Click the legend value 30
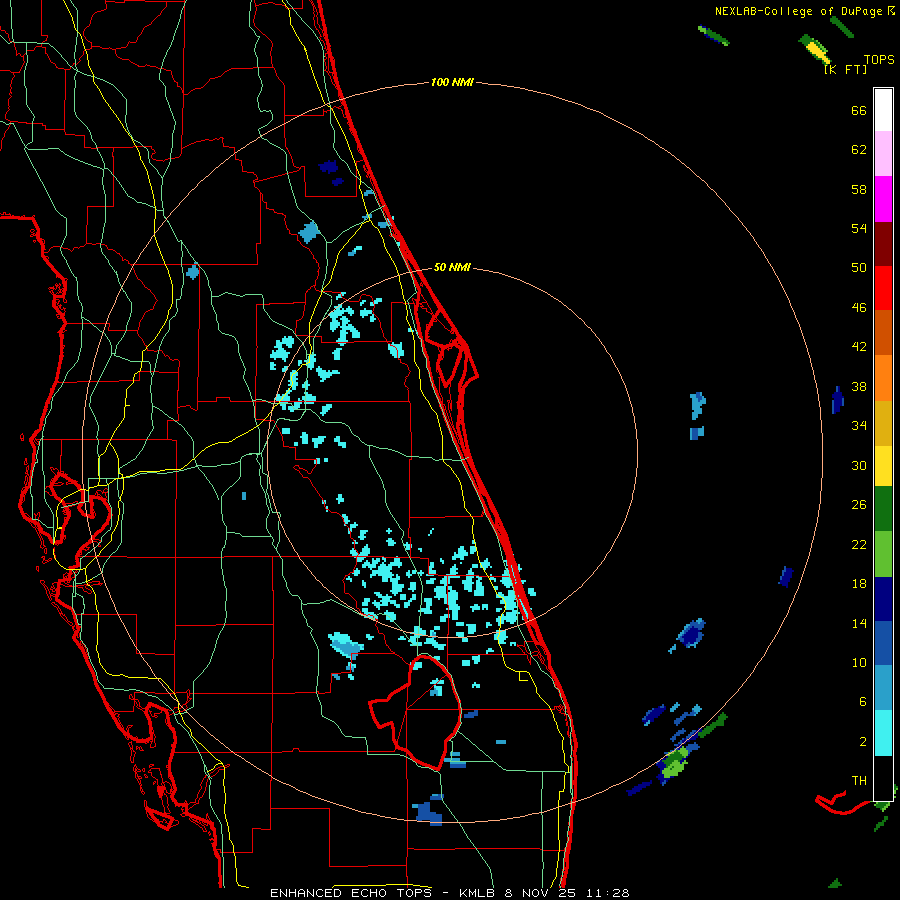The width and height of the screenshot is (900, 900). click(859, 465)
